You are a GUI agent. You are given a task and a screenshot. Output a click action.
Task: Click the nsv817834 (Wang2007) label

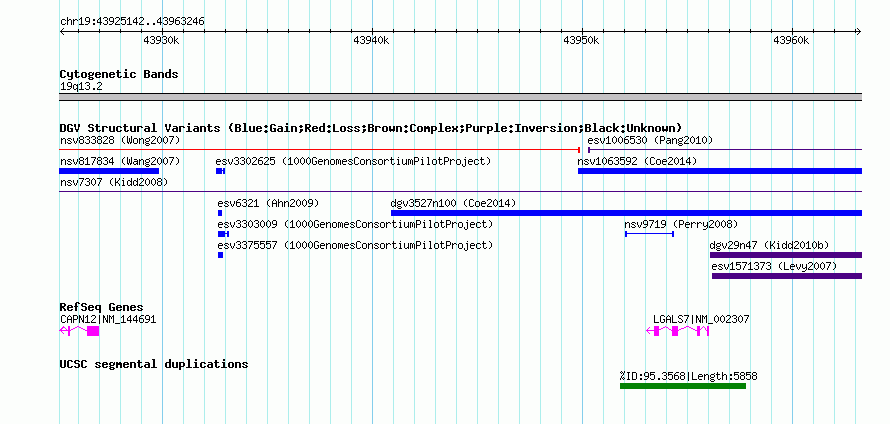tap(120, 161)
